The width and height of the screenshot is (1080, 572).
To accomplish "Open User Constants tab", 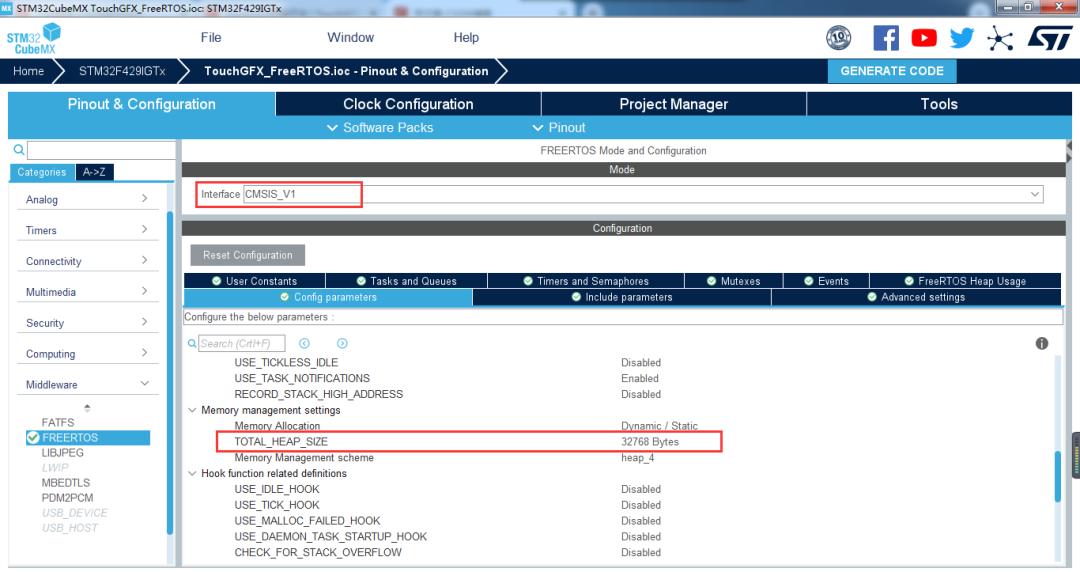I will [254, 281].
